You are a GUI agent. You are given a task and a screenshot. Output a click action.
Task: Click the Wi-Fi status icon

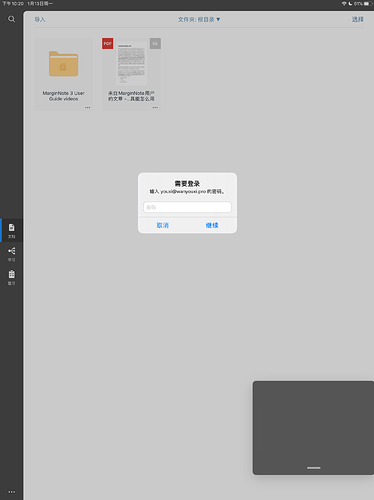tap(344, 3)
